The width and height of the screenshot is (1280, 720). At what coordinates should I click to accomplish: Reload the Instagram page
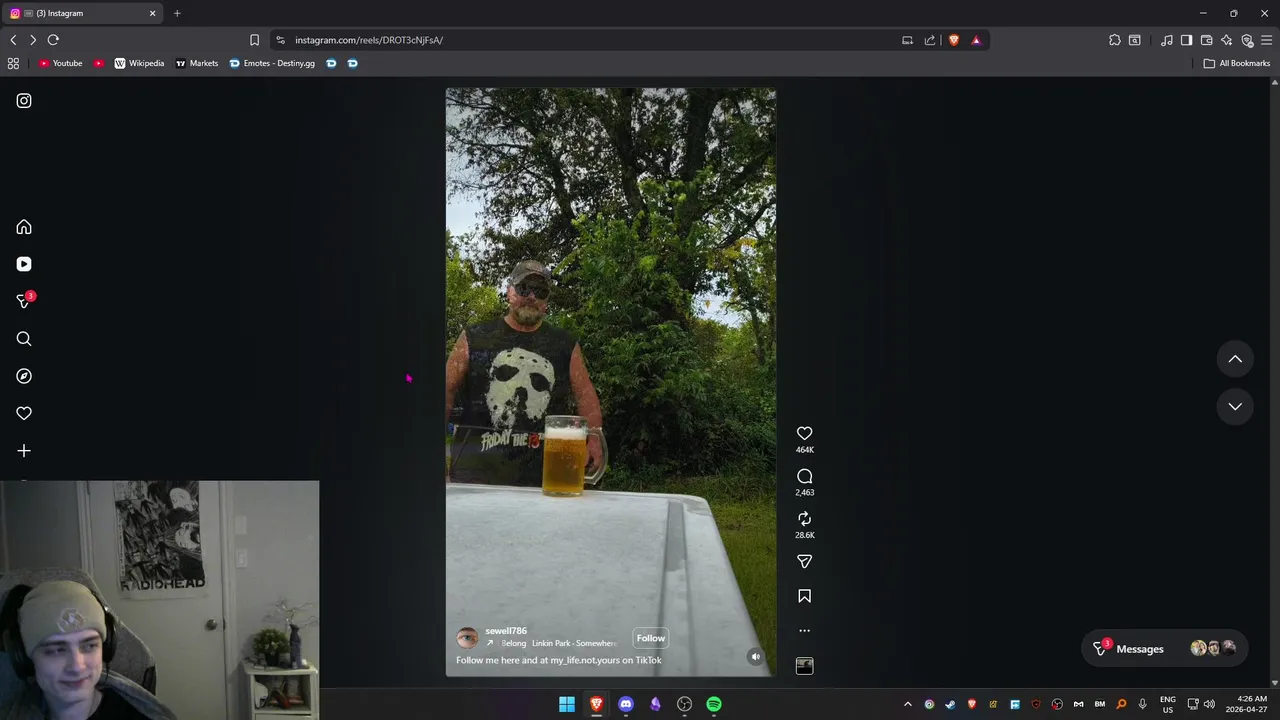point(53,40)
